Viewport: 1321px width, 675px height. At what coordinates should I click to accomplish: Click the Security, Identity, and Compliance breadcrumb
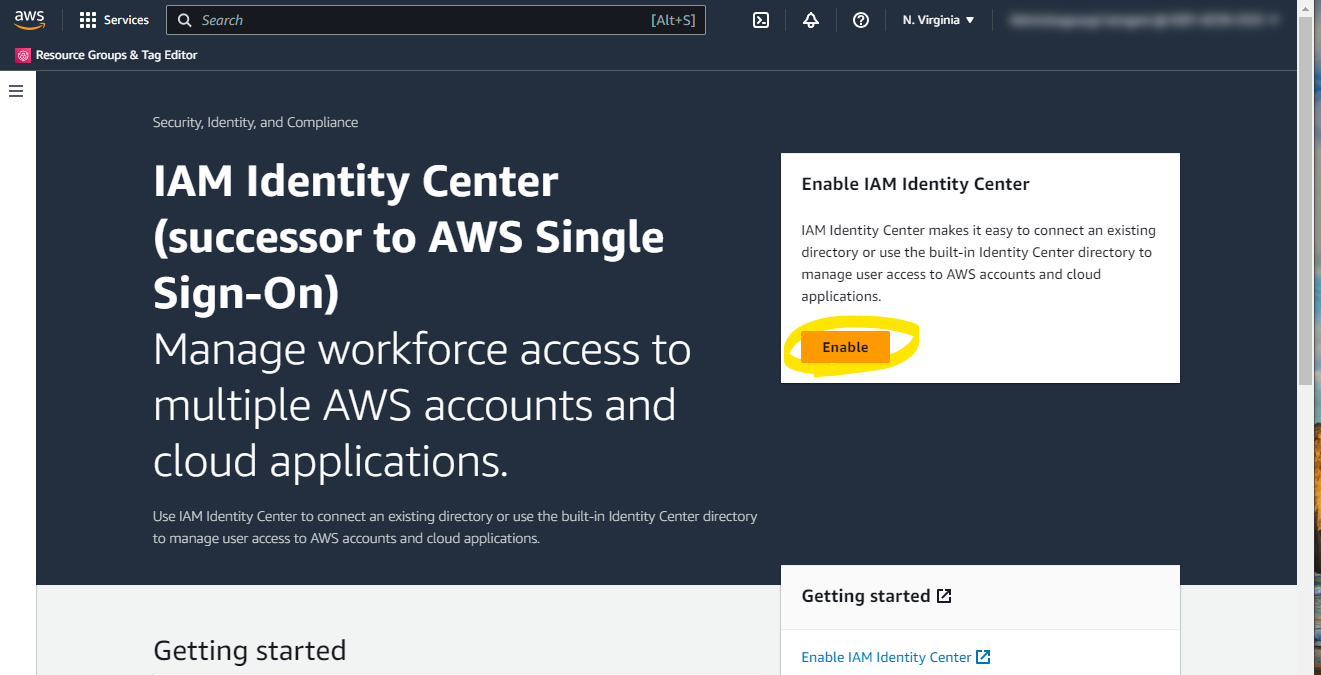[255, 122]
